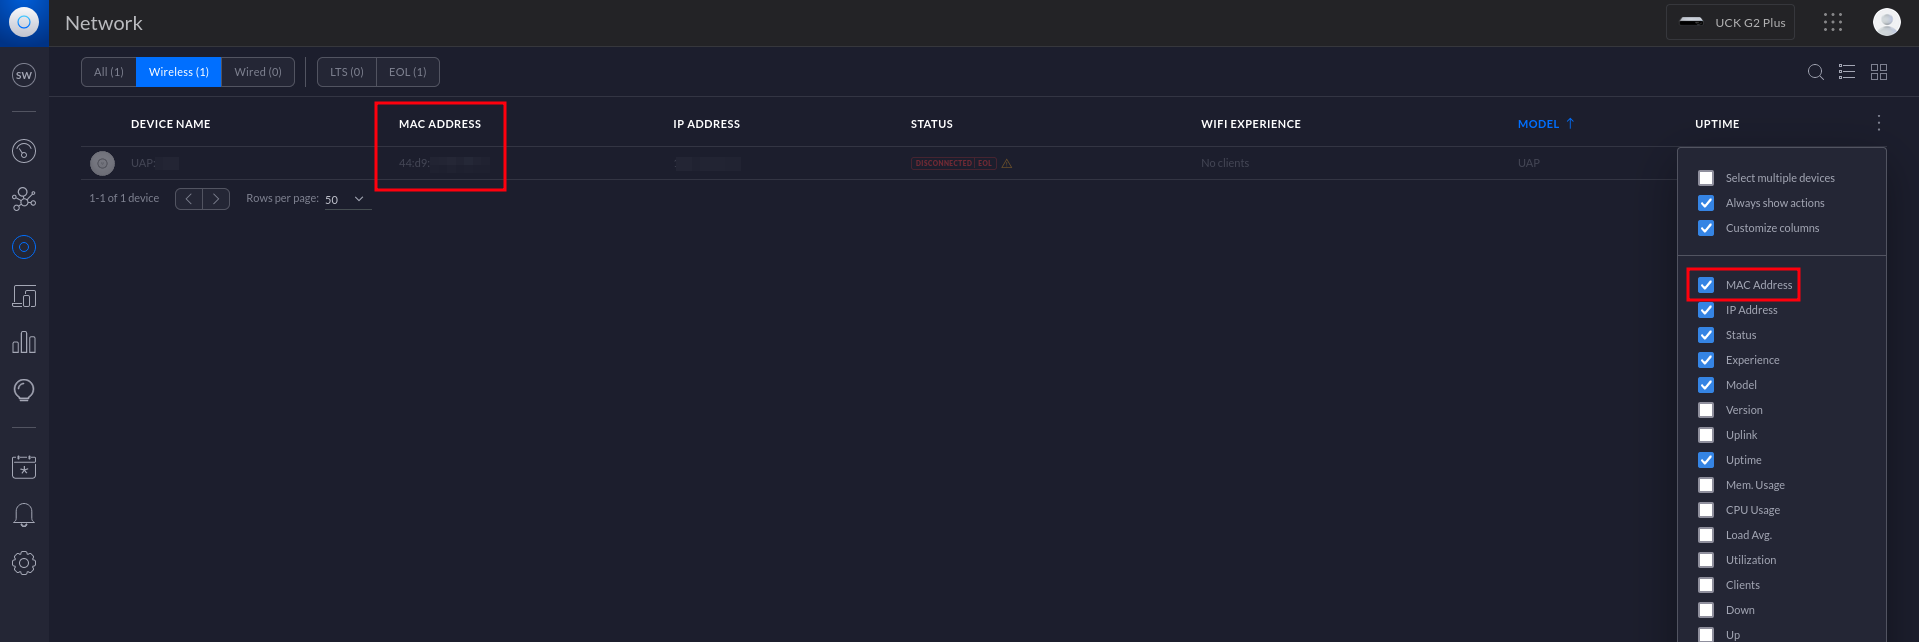Screen dimensions: 1919x642
Task: Open the Client Devices sidebar icon
Action: click(24, 296)
